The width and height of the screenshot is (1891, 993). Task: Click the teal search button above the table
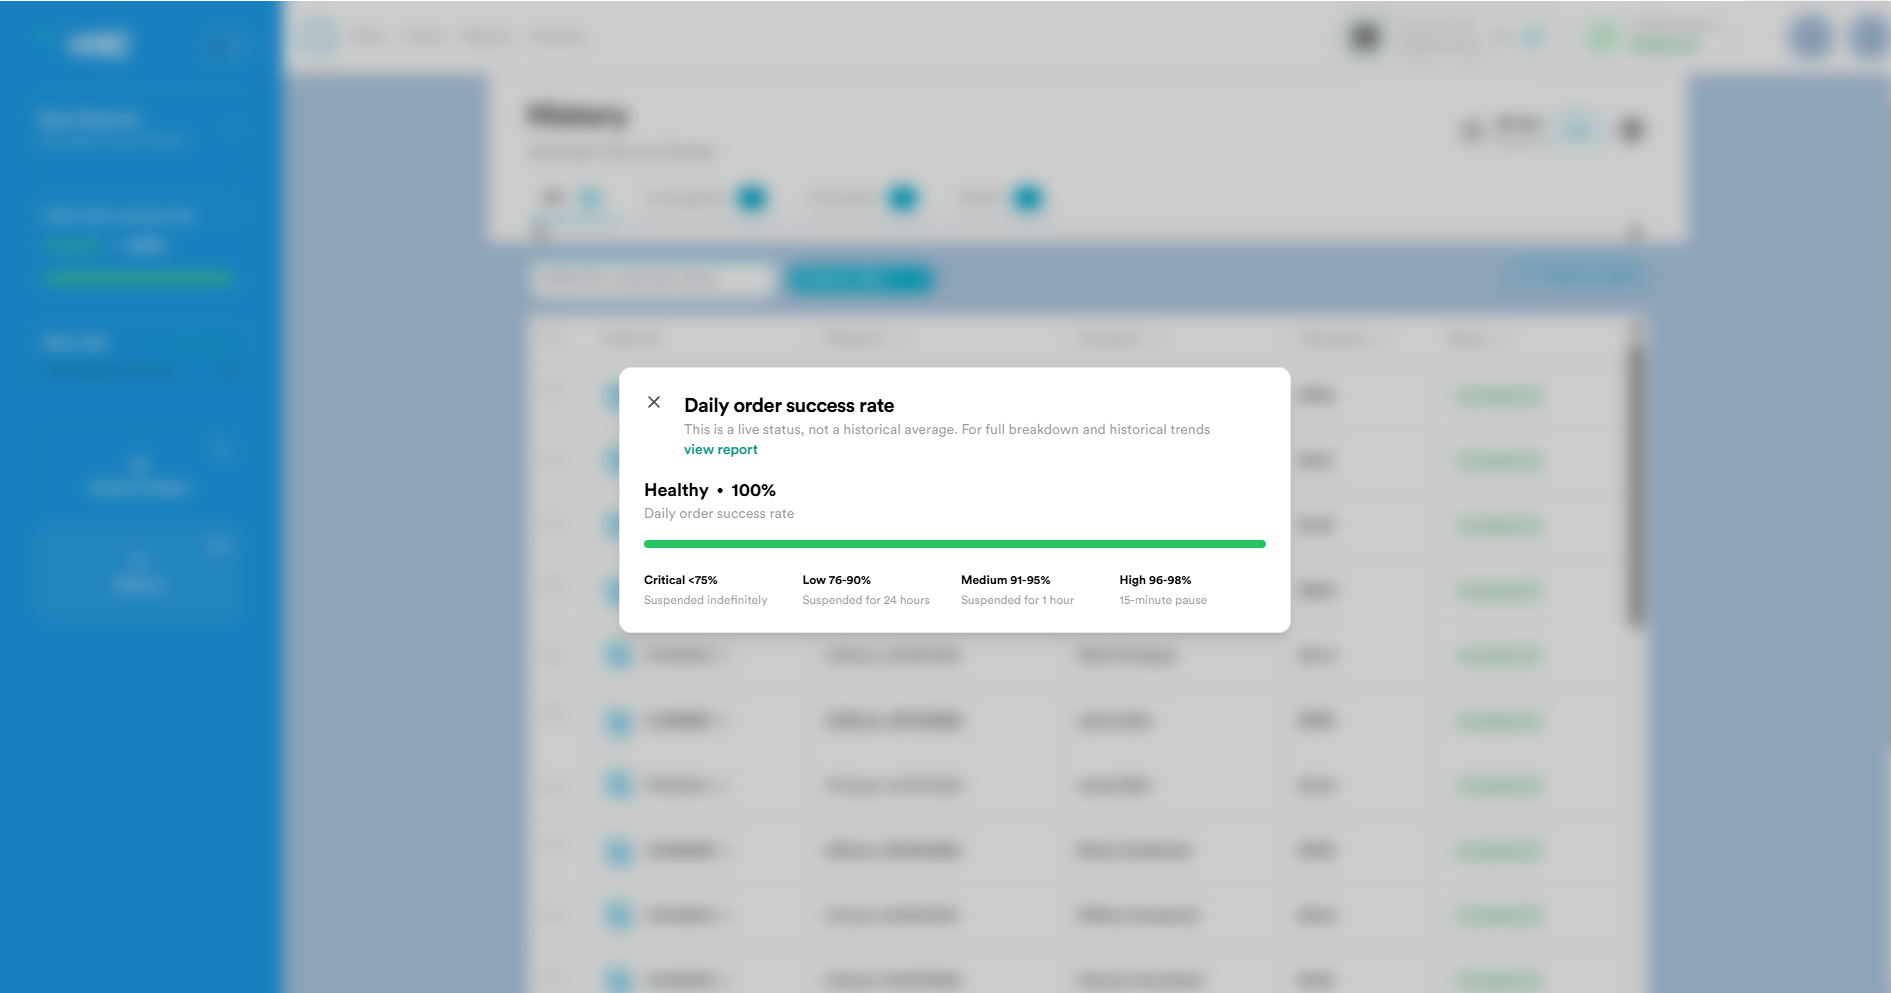click(x=860, y=280)
